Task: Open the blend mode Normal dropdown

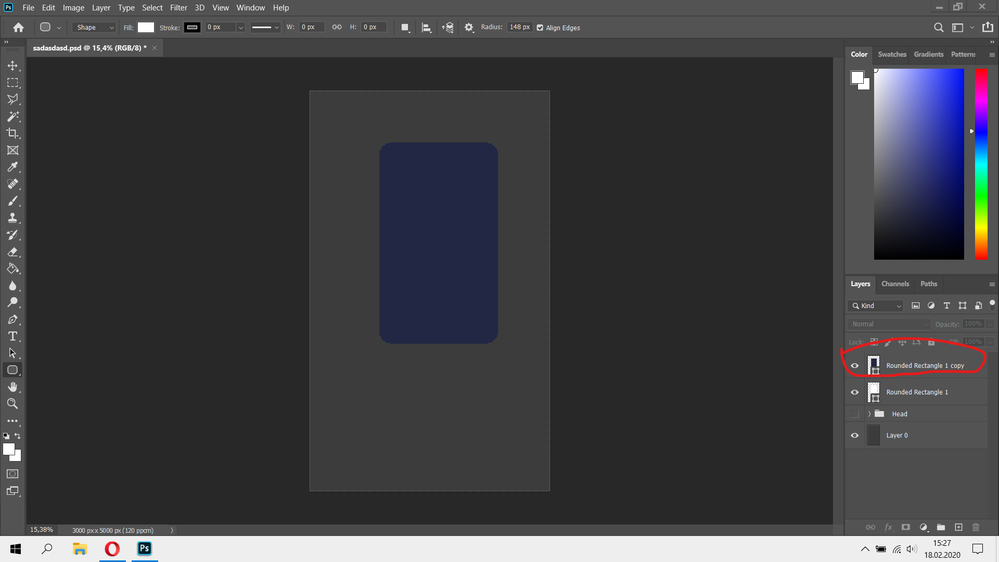Action: (x=889, y=324)
